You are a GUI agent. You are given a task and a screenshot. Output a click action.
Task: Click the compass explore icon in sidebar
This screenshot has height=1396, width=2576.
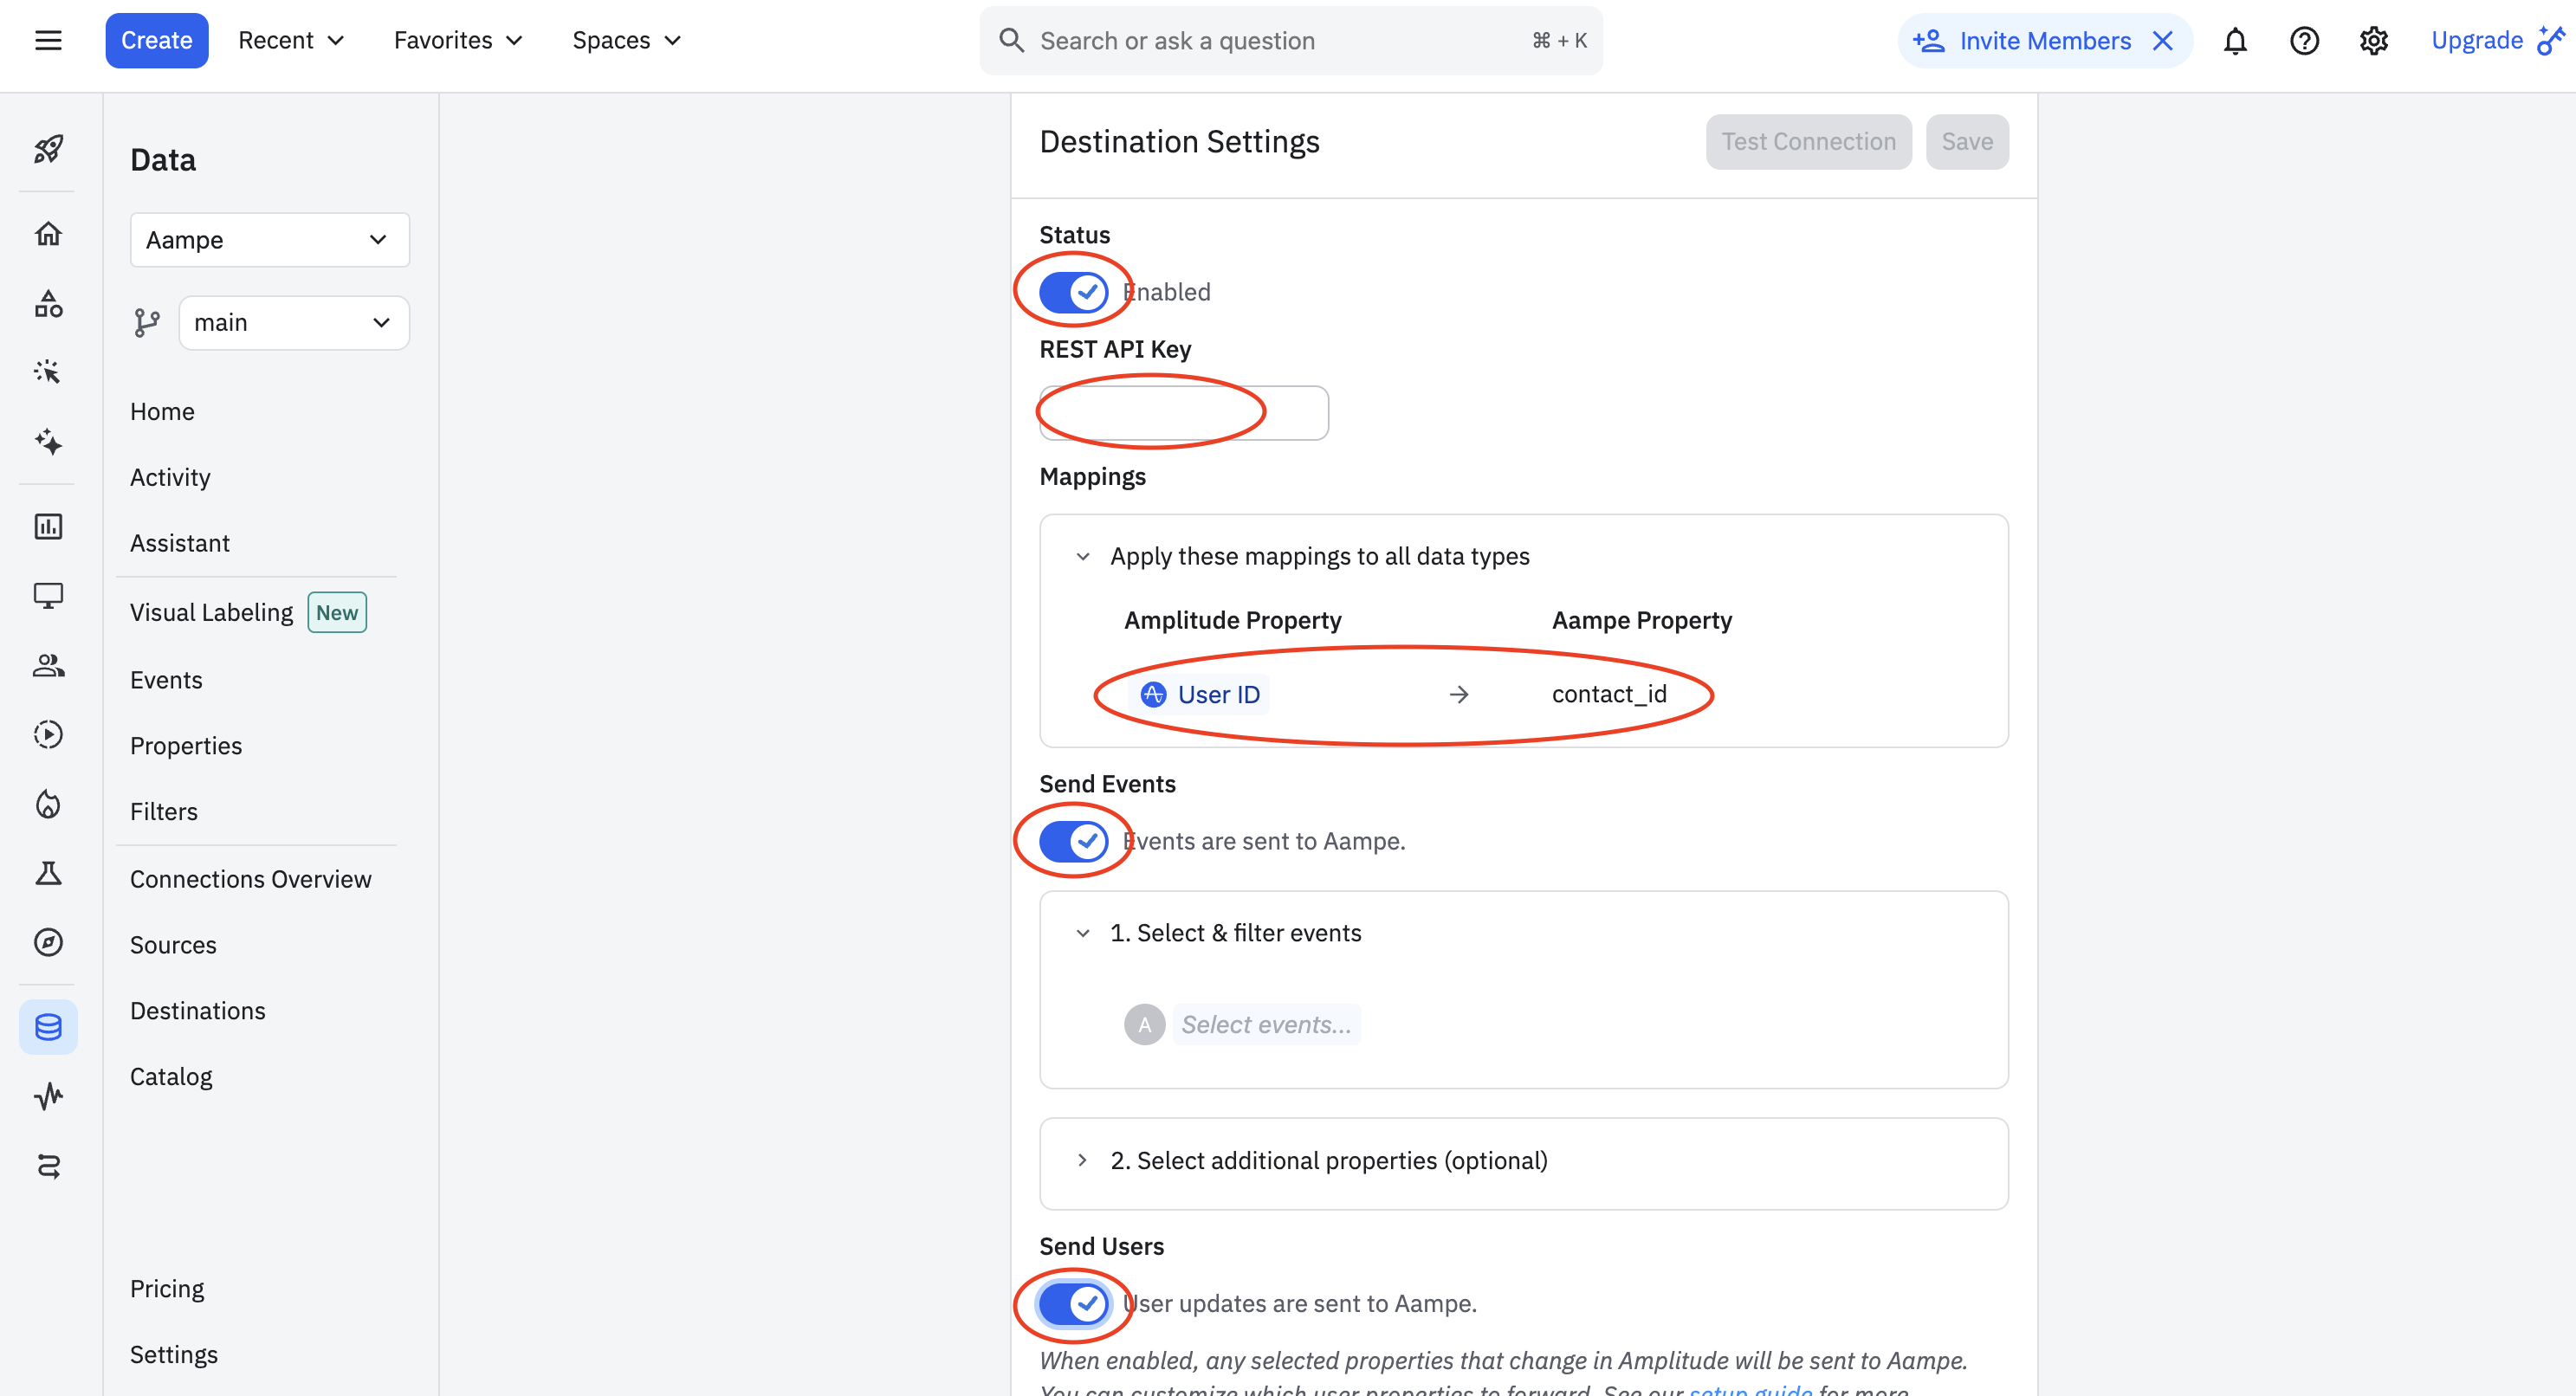click(x=48, y=943)
